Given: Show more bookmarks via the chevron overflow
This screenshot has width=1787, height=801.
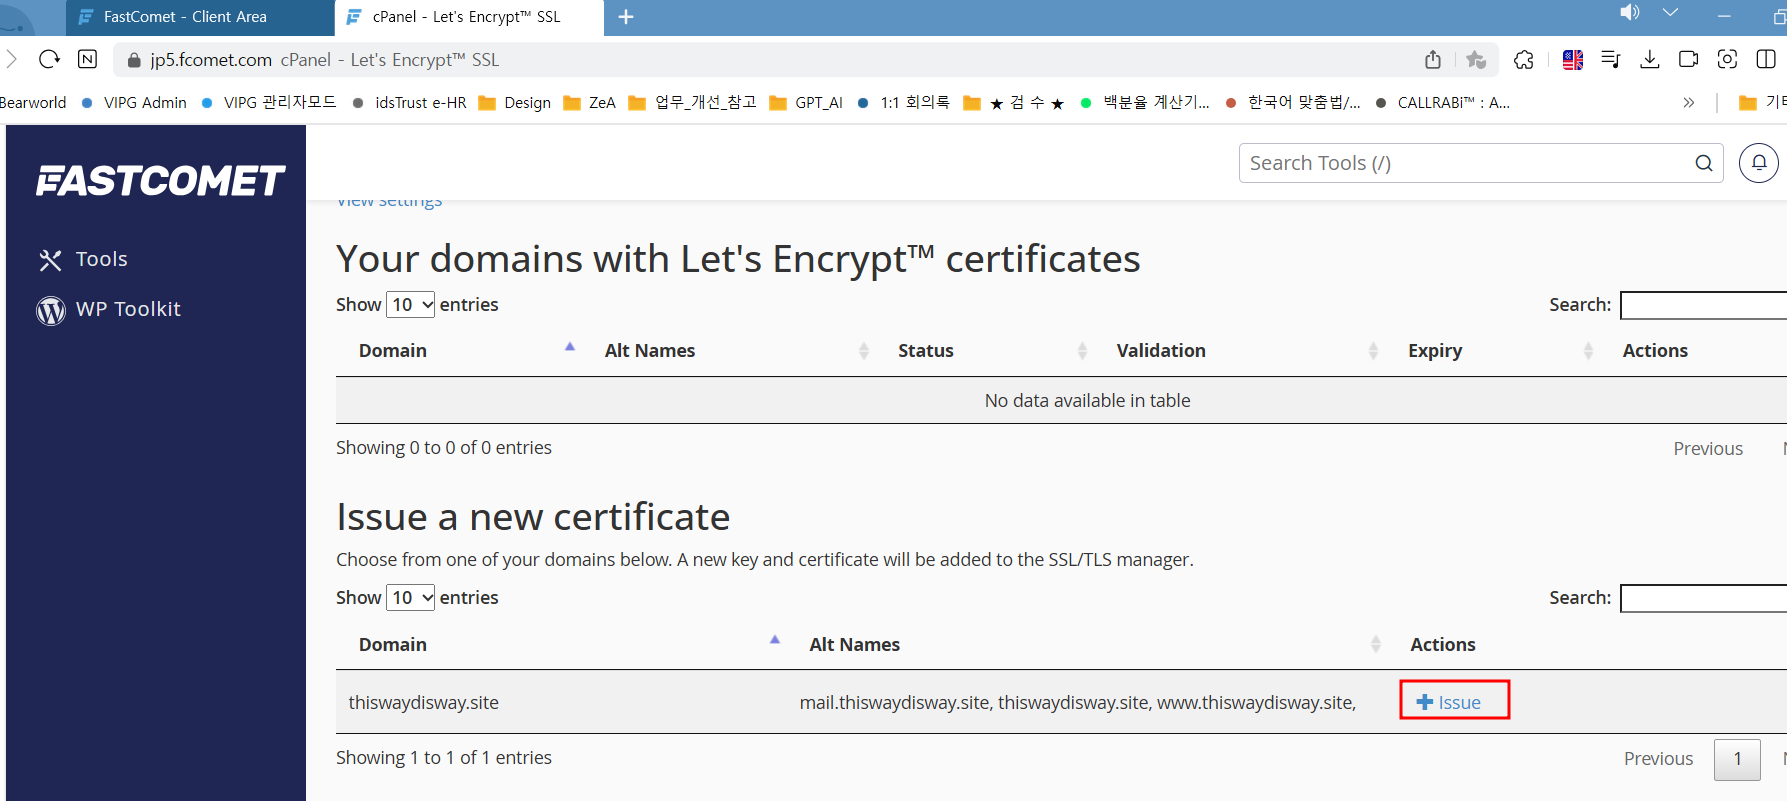Looking at the screenshot, I should pyautogui.click(x=1689, y=102).
